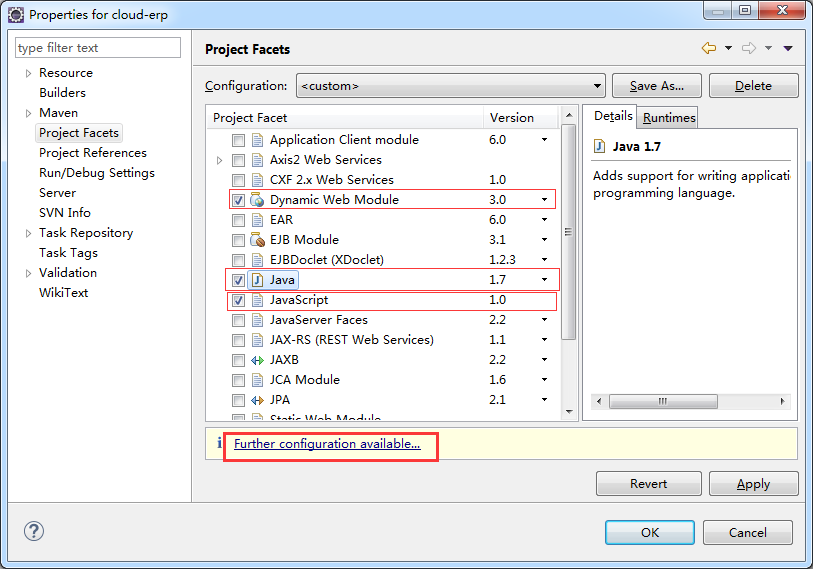Open the view menu dropdown arrow

coord(788,48)
